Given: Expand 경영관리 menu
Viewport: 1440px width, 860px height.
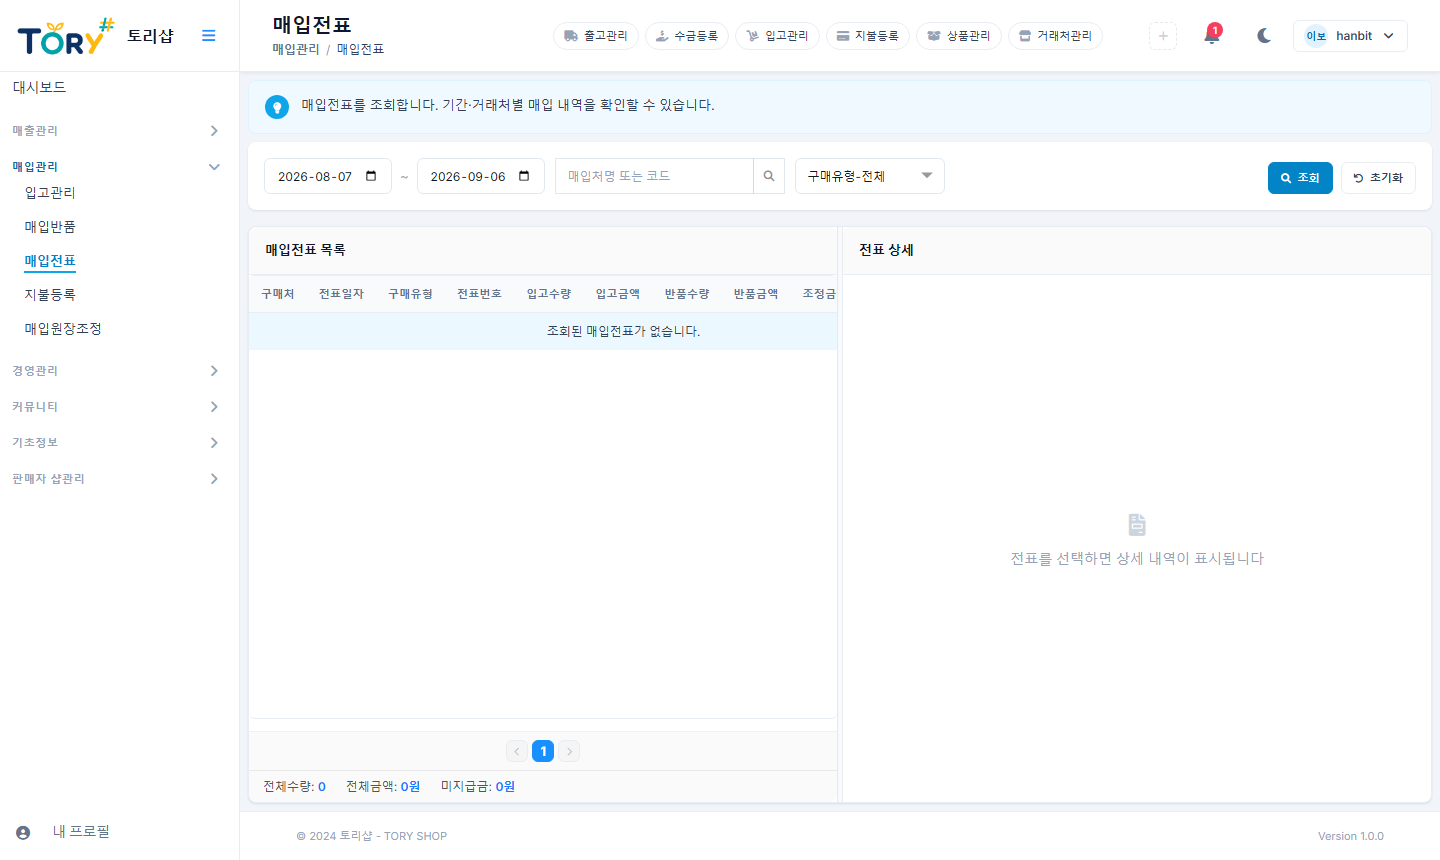Looking at the screenshot, I should point(116,371).
